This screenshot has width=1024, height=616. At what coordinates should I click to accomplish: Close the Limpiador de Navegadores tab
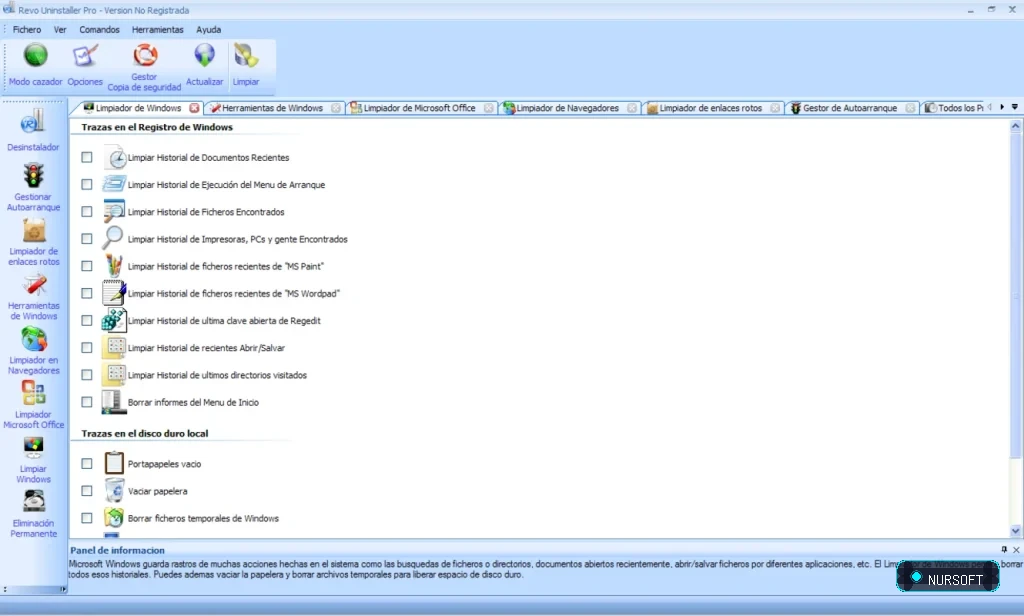(632, 108)
